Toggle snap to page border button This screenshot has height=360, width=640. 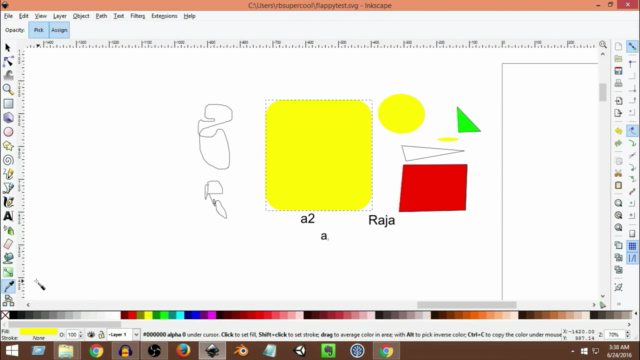tap(632, 233)
